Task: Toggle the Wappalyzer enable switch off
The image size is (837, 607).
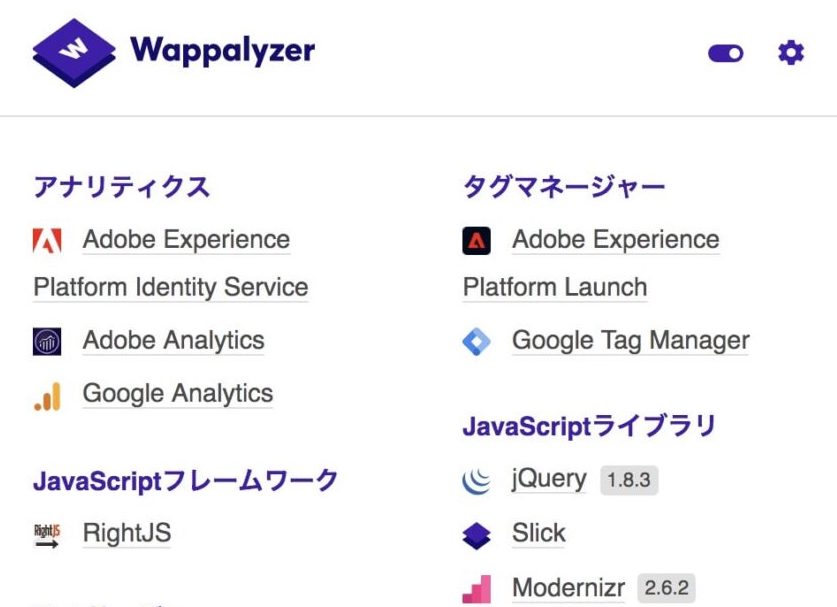Action: [x=725, y=53]
